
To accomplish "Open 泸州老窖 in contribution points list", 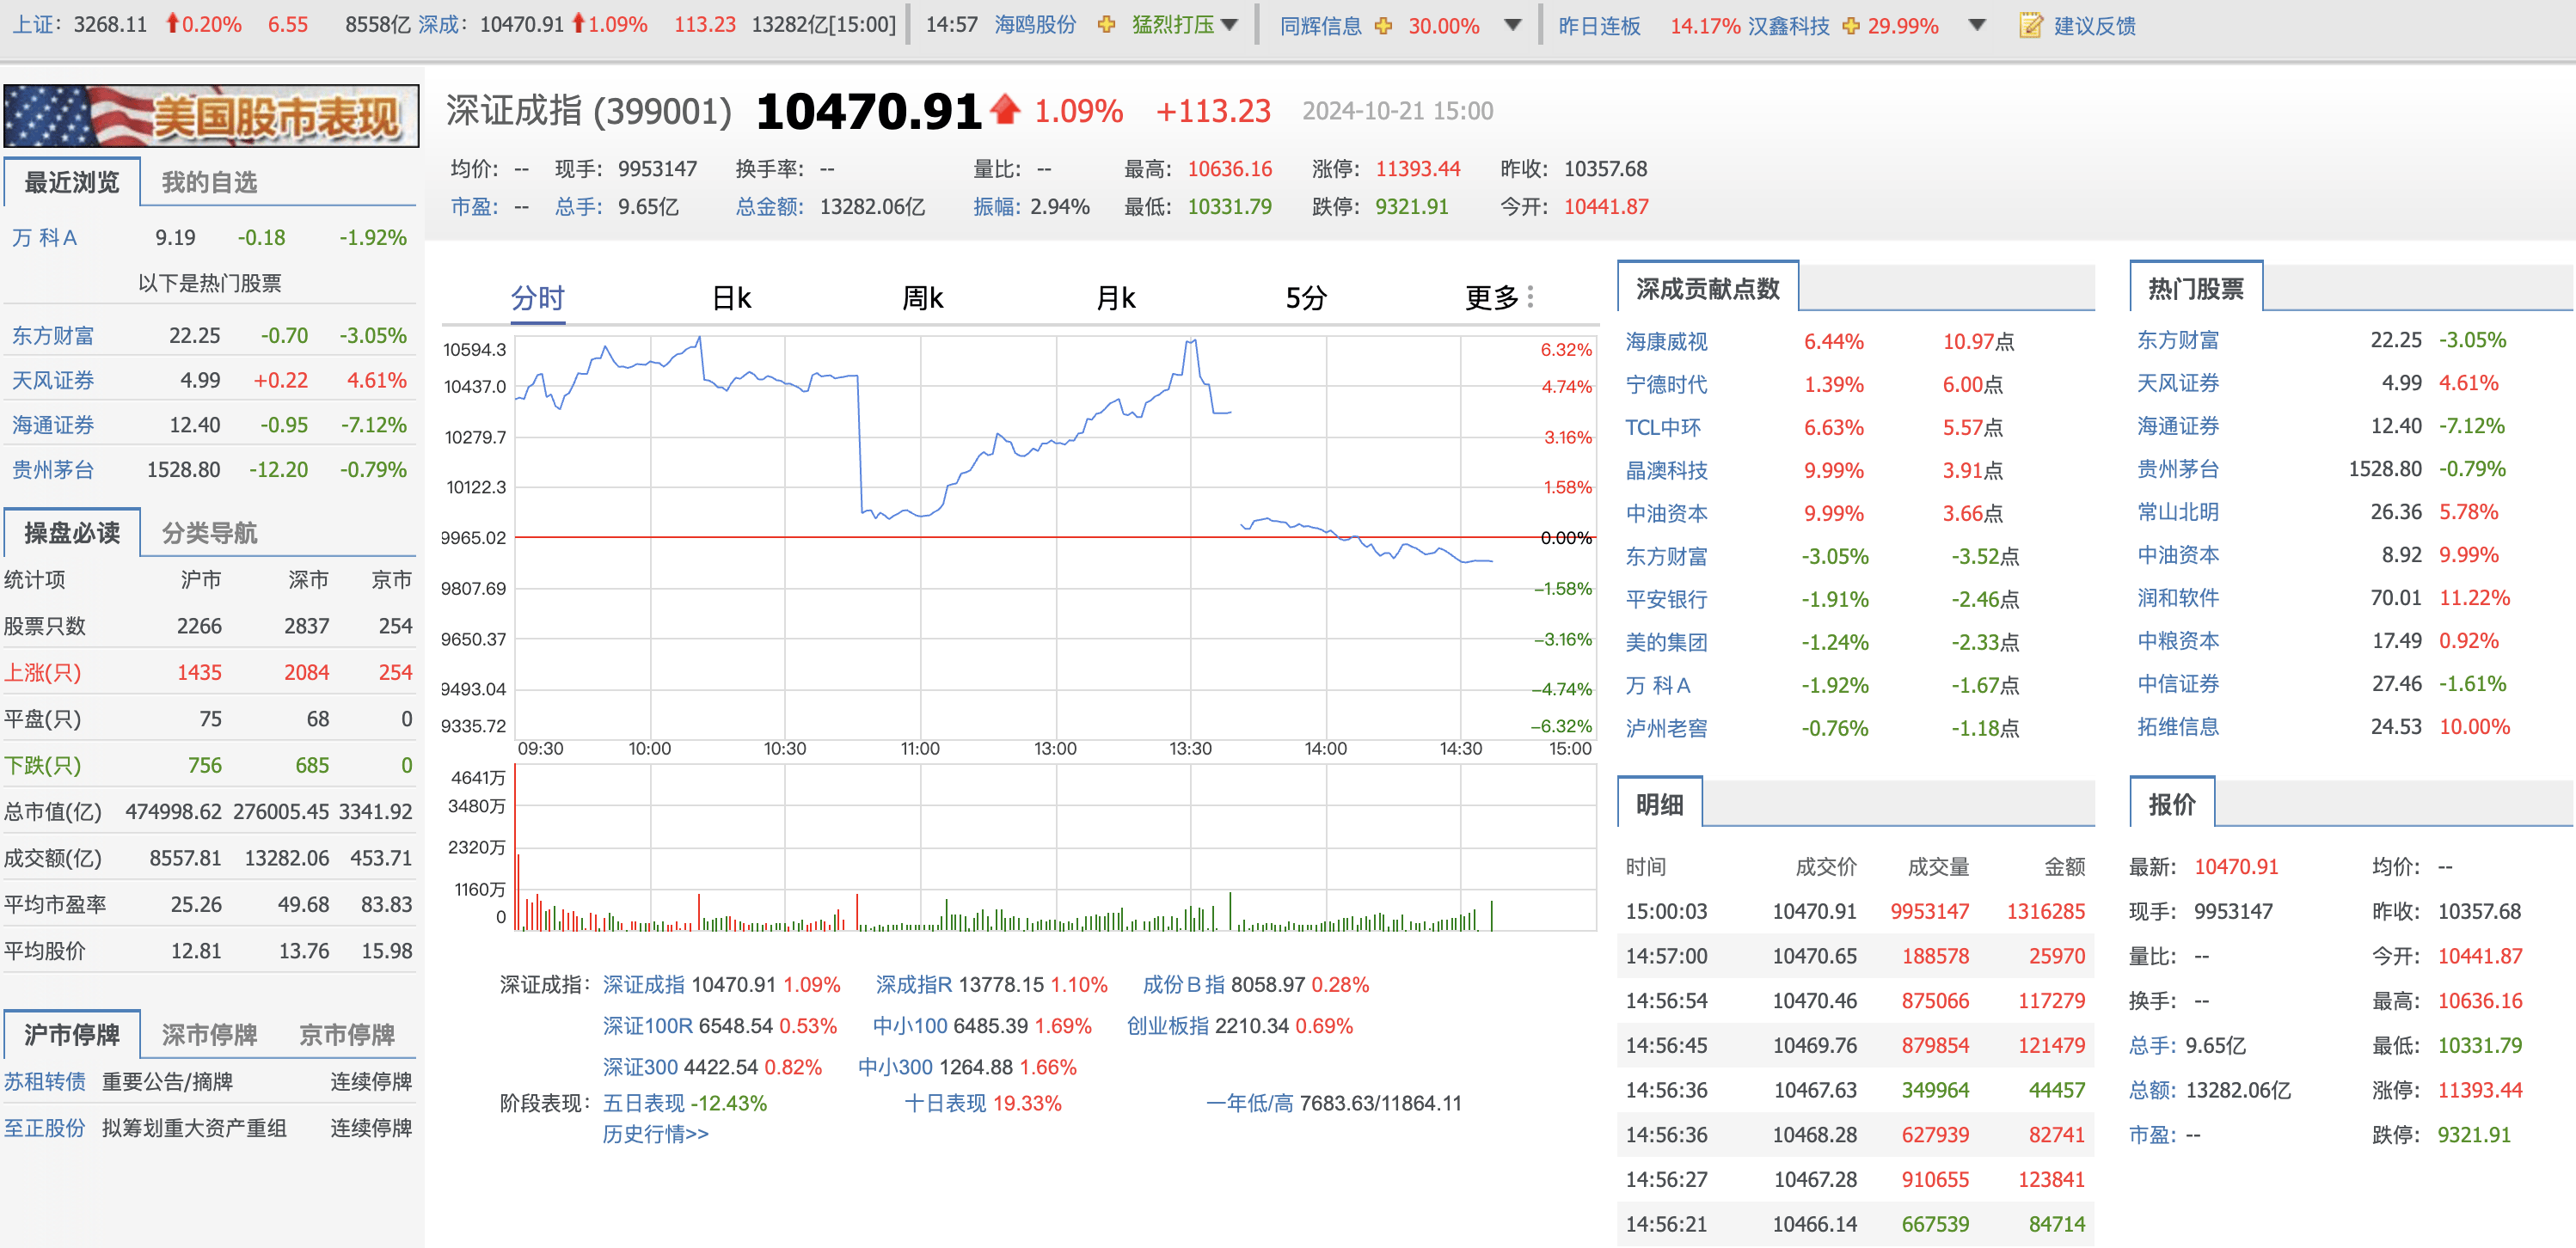I will point(1666,728).
